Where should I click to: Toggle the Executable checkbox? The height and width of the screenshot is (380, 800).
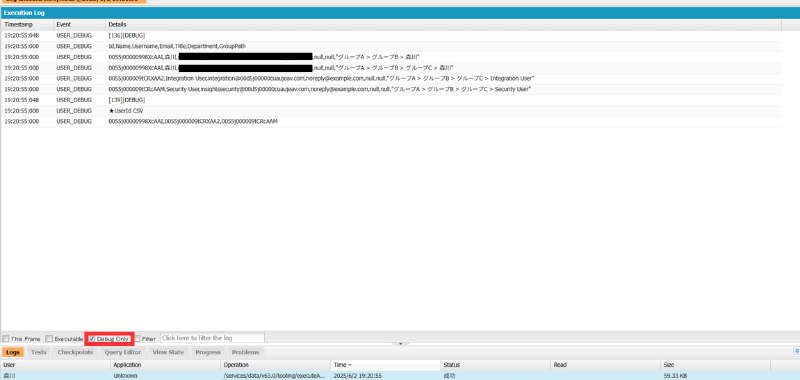pos(49,339)
